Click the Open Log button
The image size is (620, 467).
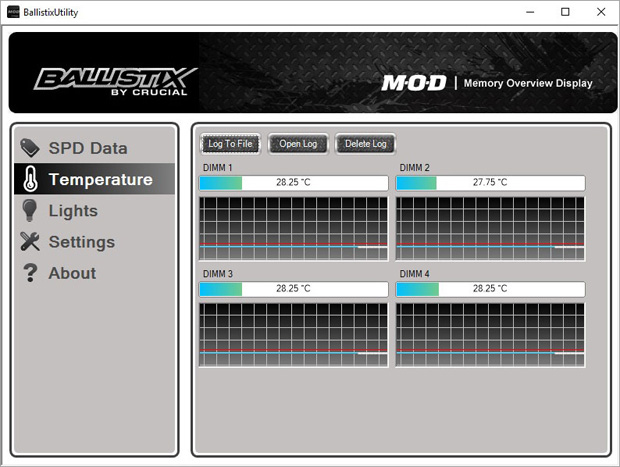298,144
